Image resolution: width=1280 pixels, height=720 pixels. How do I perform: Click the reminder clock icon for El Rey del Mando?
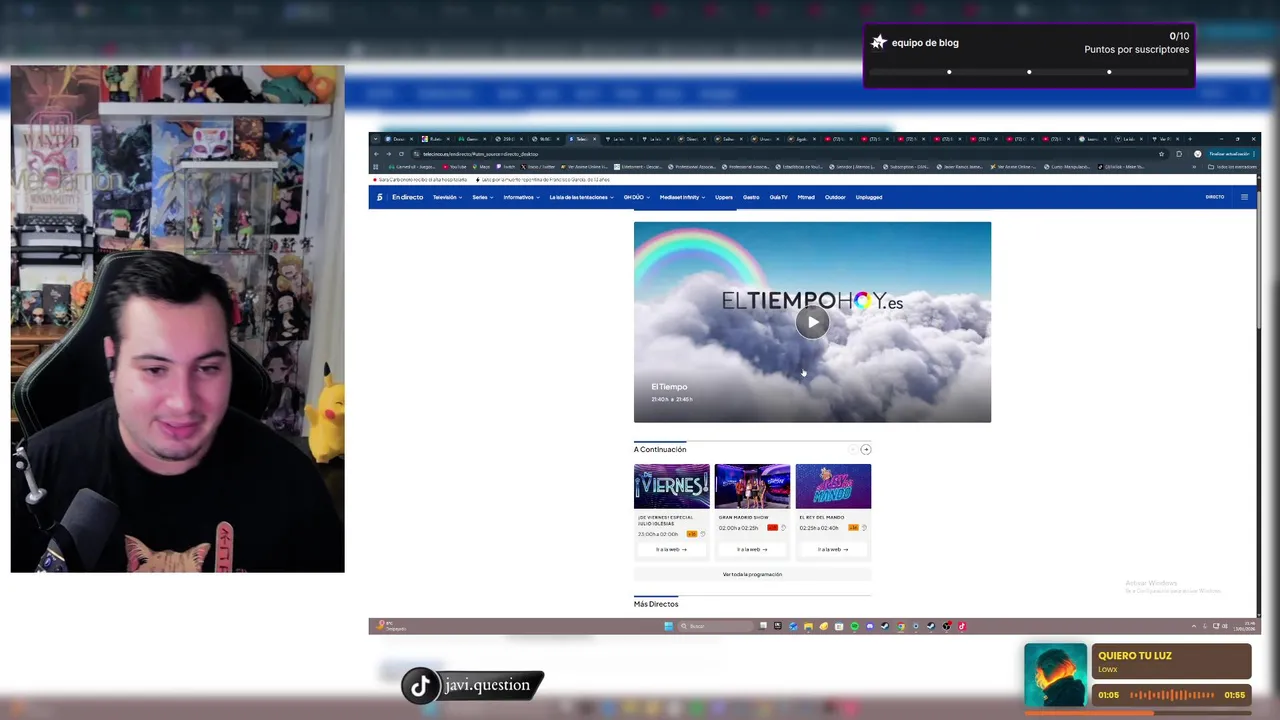[x=864, y=528]
